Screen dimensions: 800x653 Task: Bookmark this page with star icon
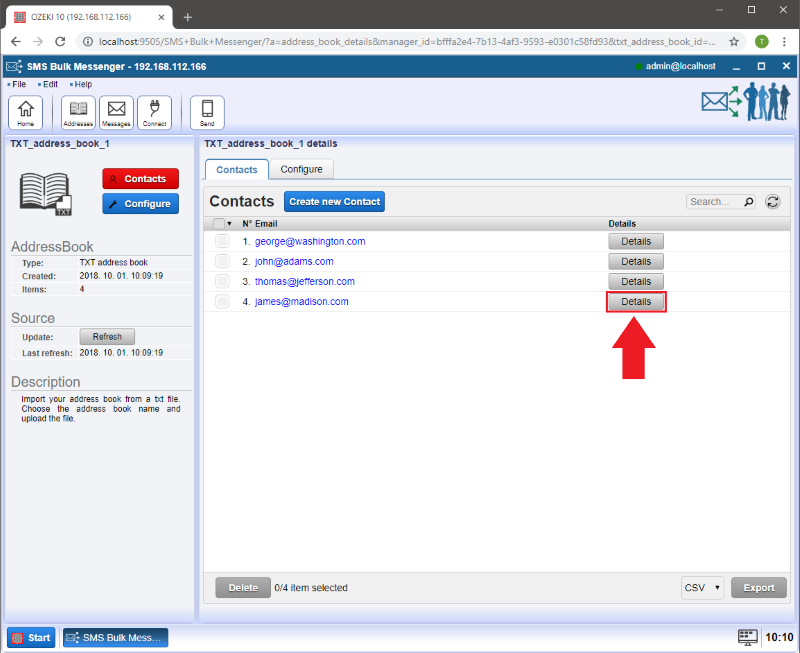tap(734, 42)
